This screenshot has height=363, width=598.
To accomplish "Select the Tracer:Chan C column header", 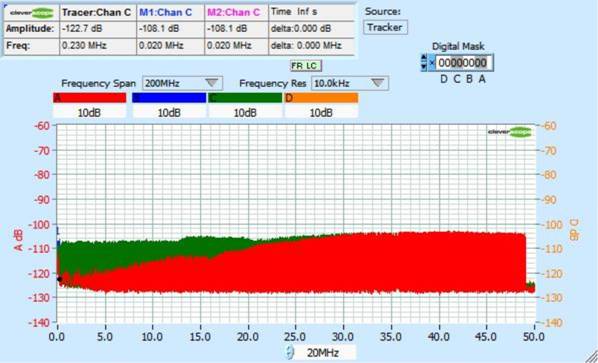I will (x=97, y=12).
